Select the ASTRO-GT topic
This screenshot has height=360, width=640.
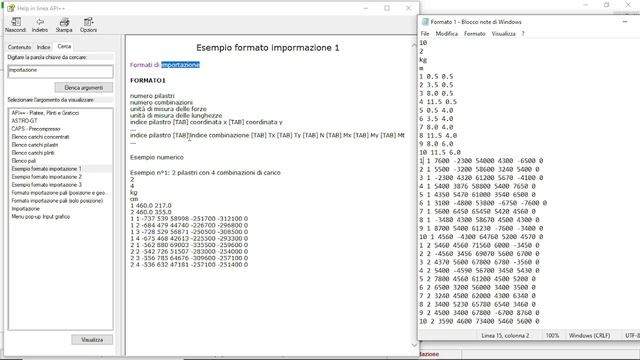(24, 121)
